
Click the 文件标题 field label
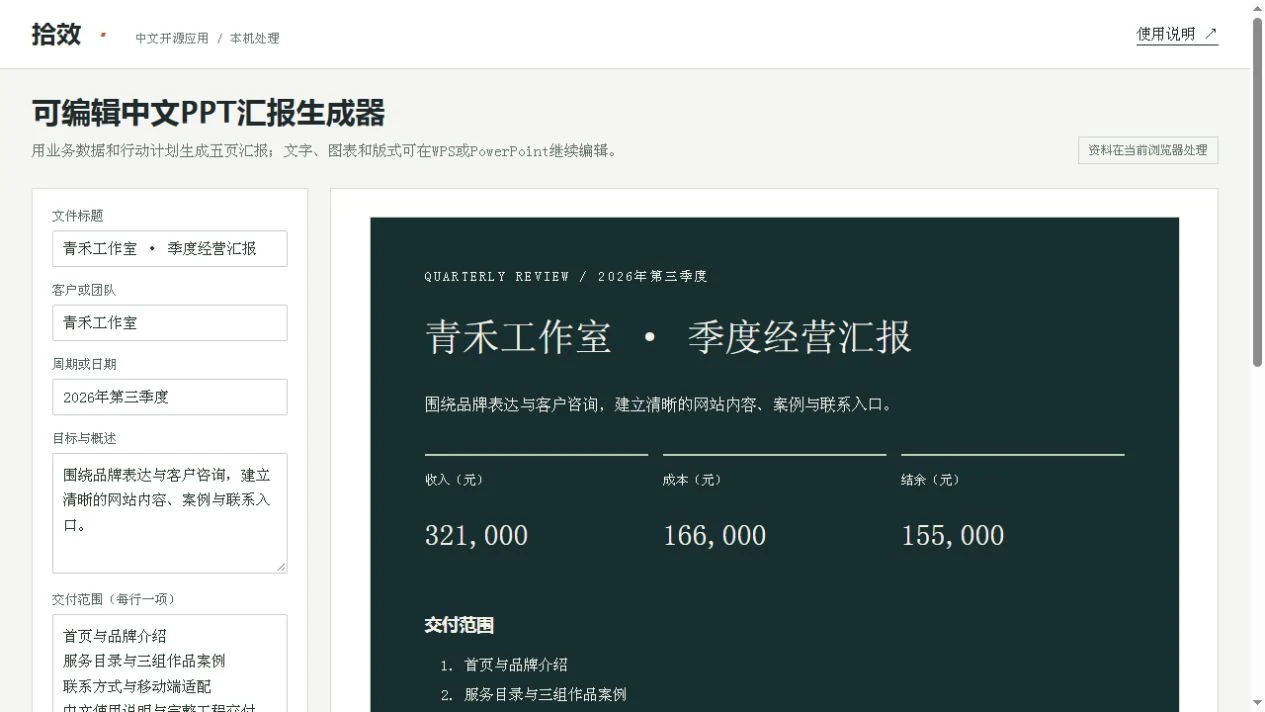point(78,216)
